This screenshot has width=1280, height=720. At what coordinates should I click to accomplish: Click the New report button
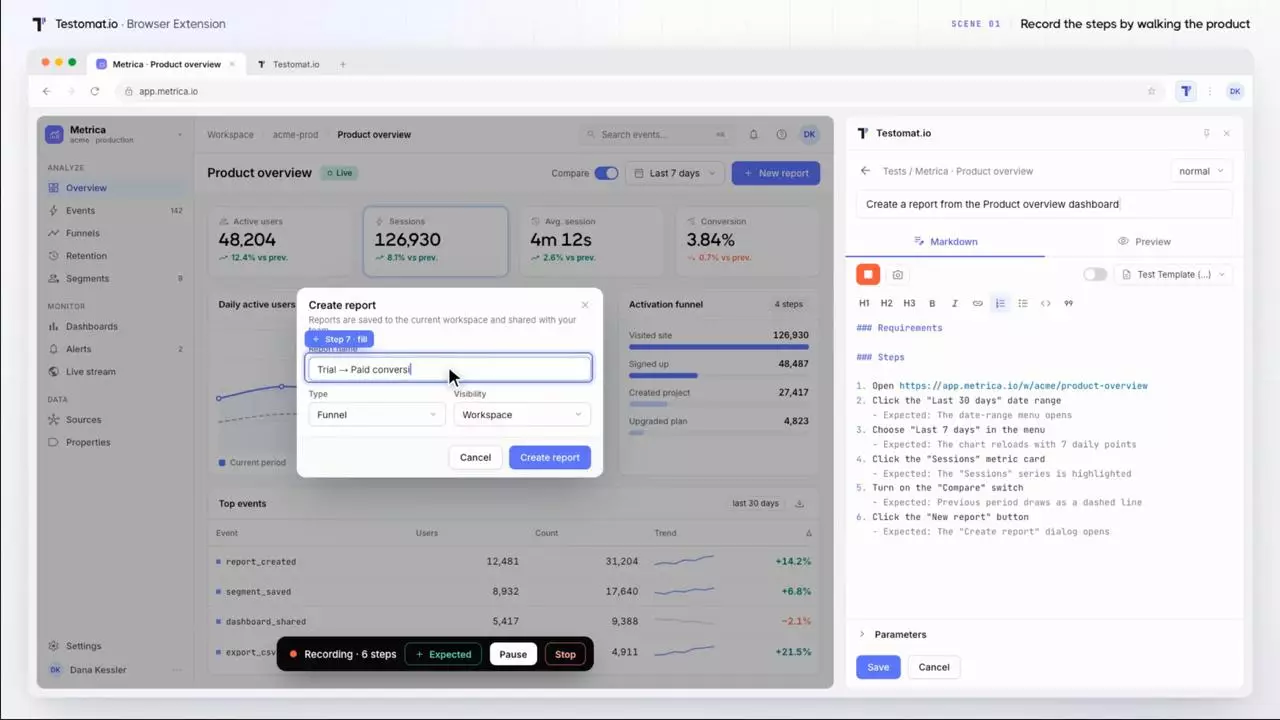[x=776, y=173]
